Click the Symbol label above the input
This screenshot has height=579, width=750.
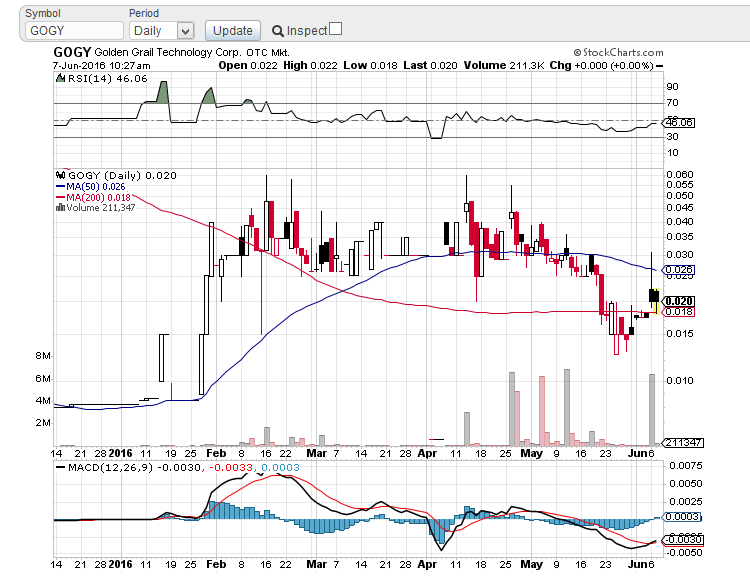(x=43, y=13)
